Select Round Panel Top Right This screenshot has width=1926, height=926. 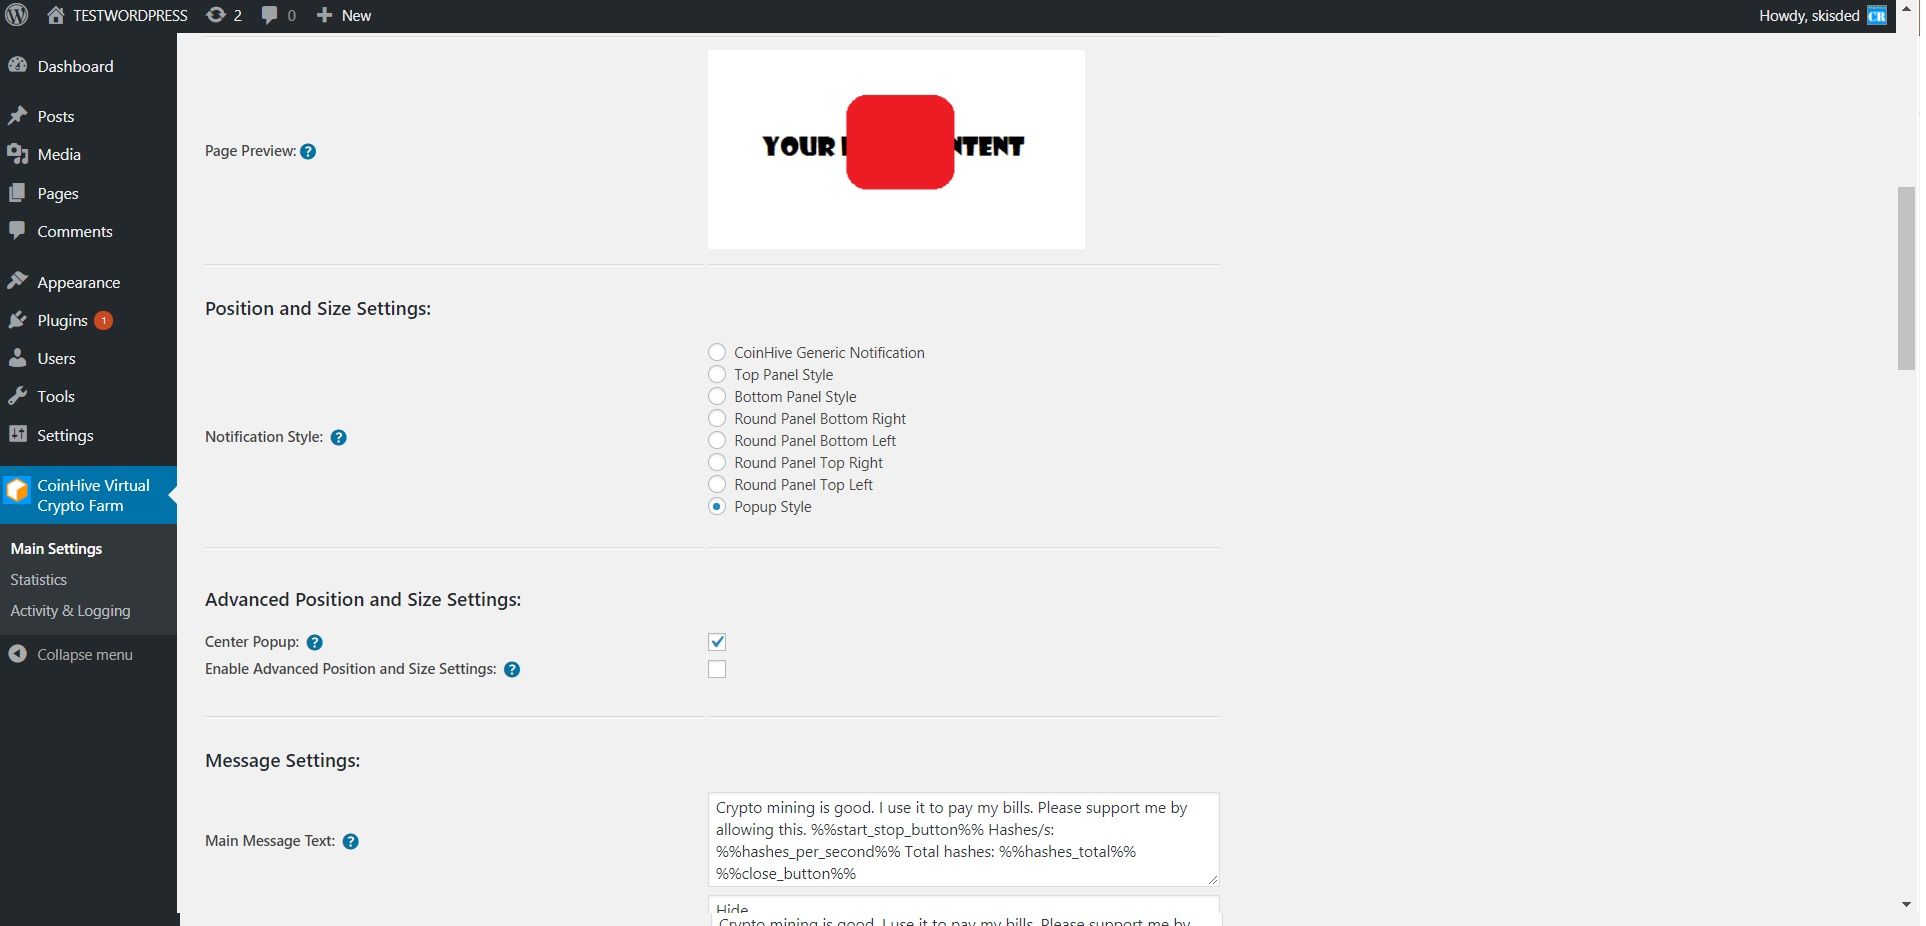(717, 462)
